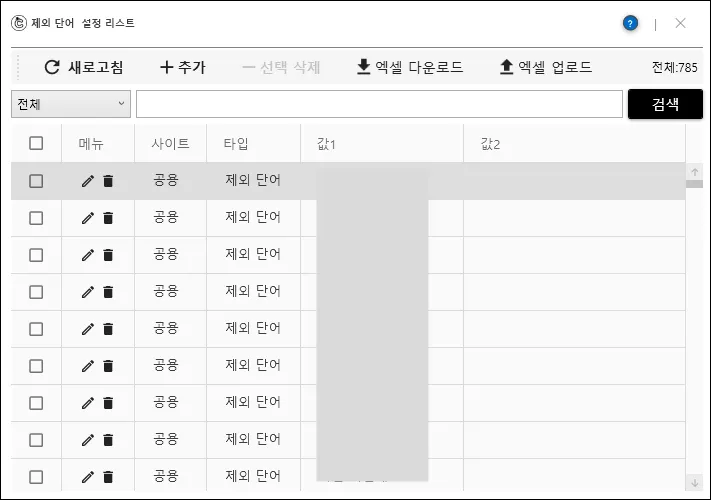Click the pencil edit icon in first row
This screenshot has height=500, width=711.
click(88, 181)
